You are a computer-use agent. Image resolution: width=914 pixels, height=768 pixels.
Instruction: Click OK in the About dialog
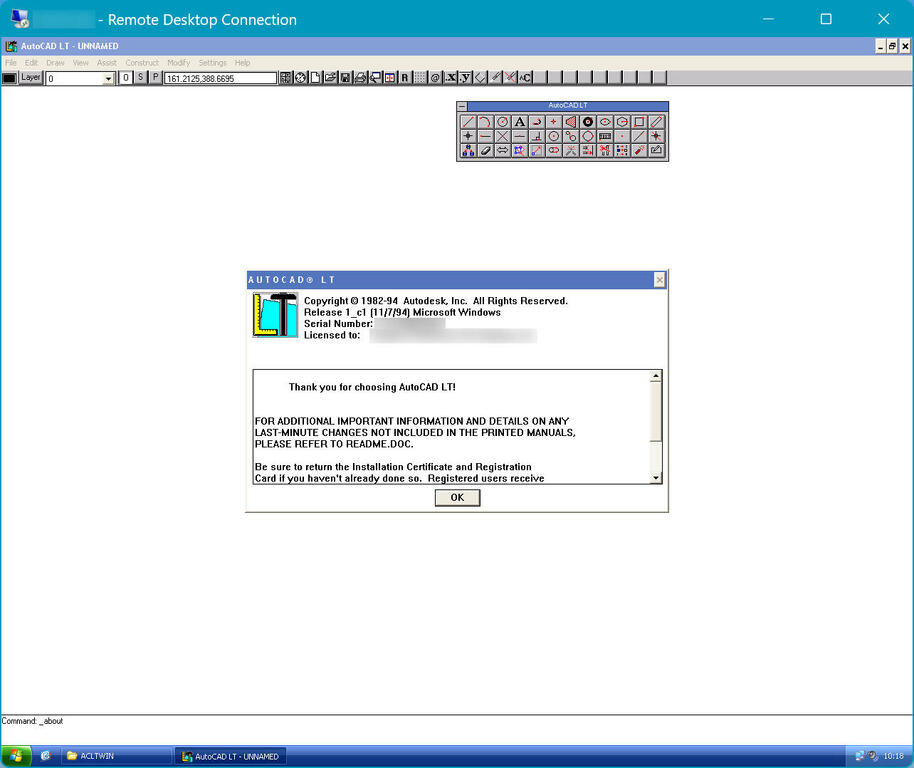pos(458,498)
